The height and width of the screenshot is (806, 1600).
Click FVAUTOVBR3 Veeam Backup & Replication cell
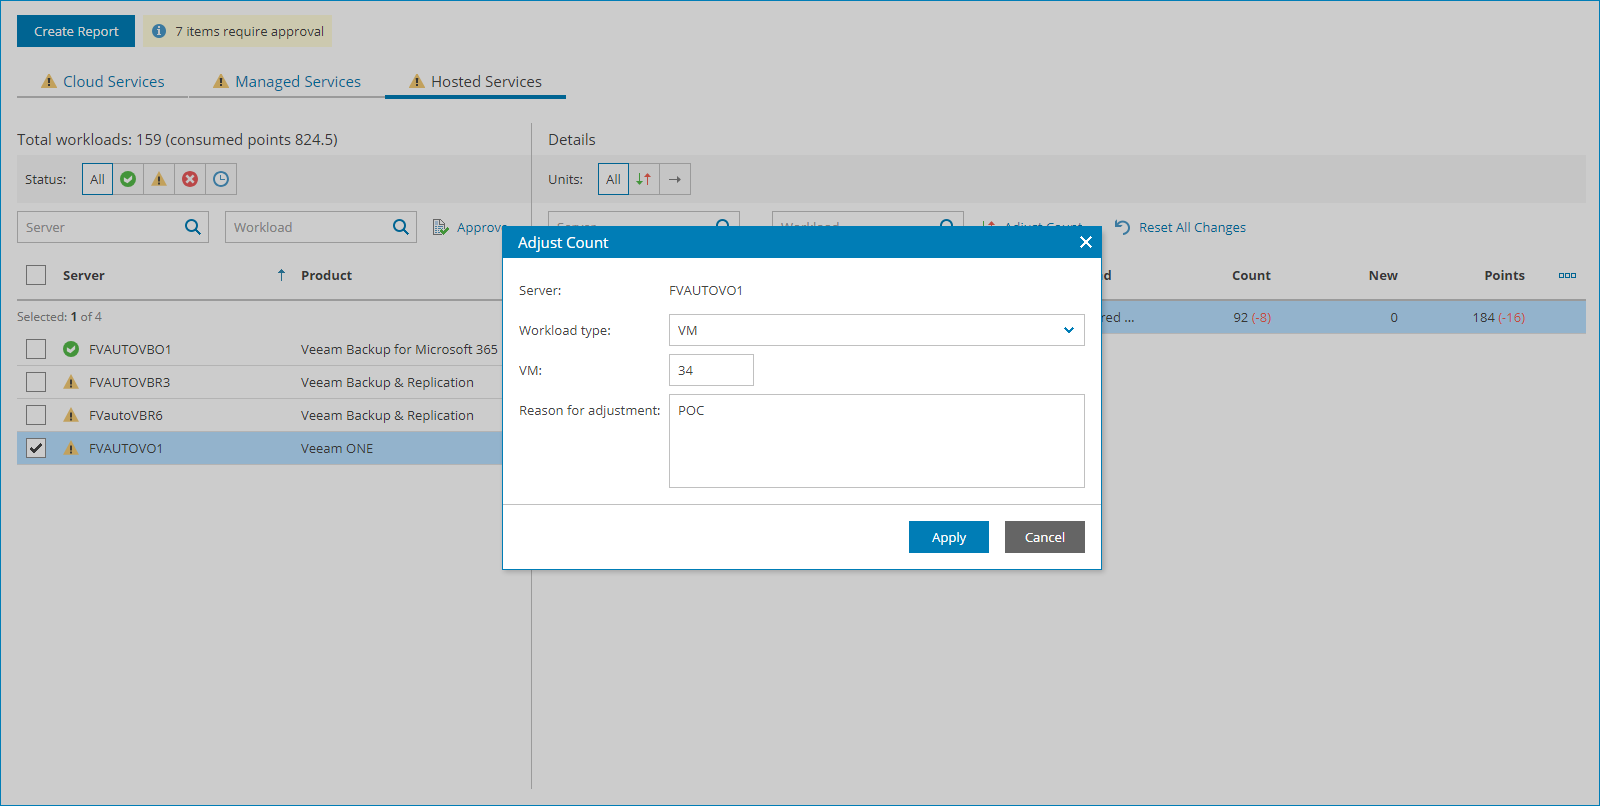tap(387, 382)
